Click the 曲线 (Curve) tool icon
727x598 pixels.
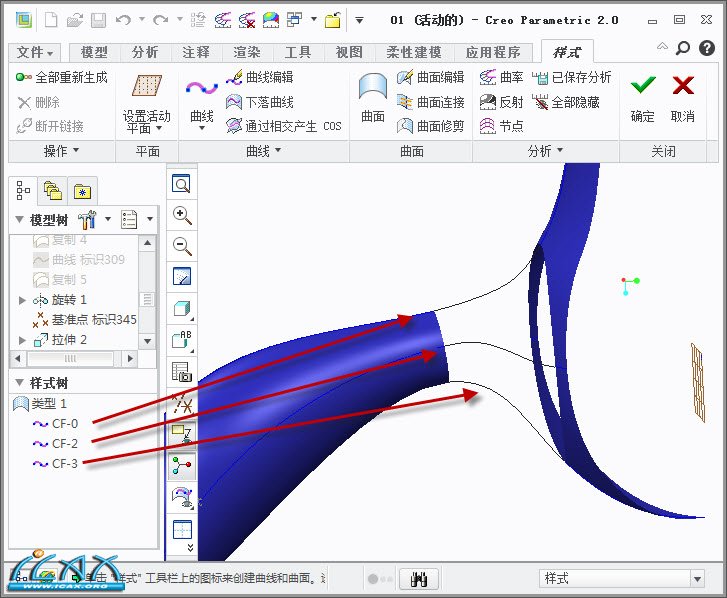[201, 92]
